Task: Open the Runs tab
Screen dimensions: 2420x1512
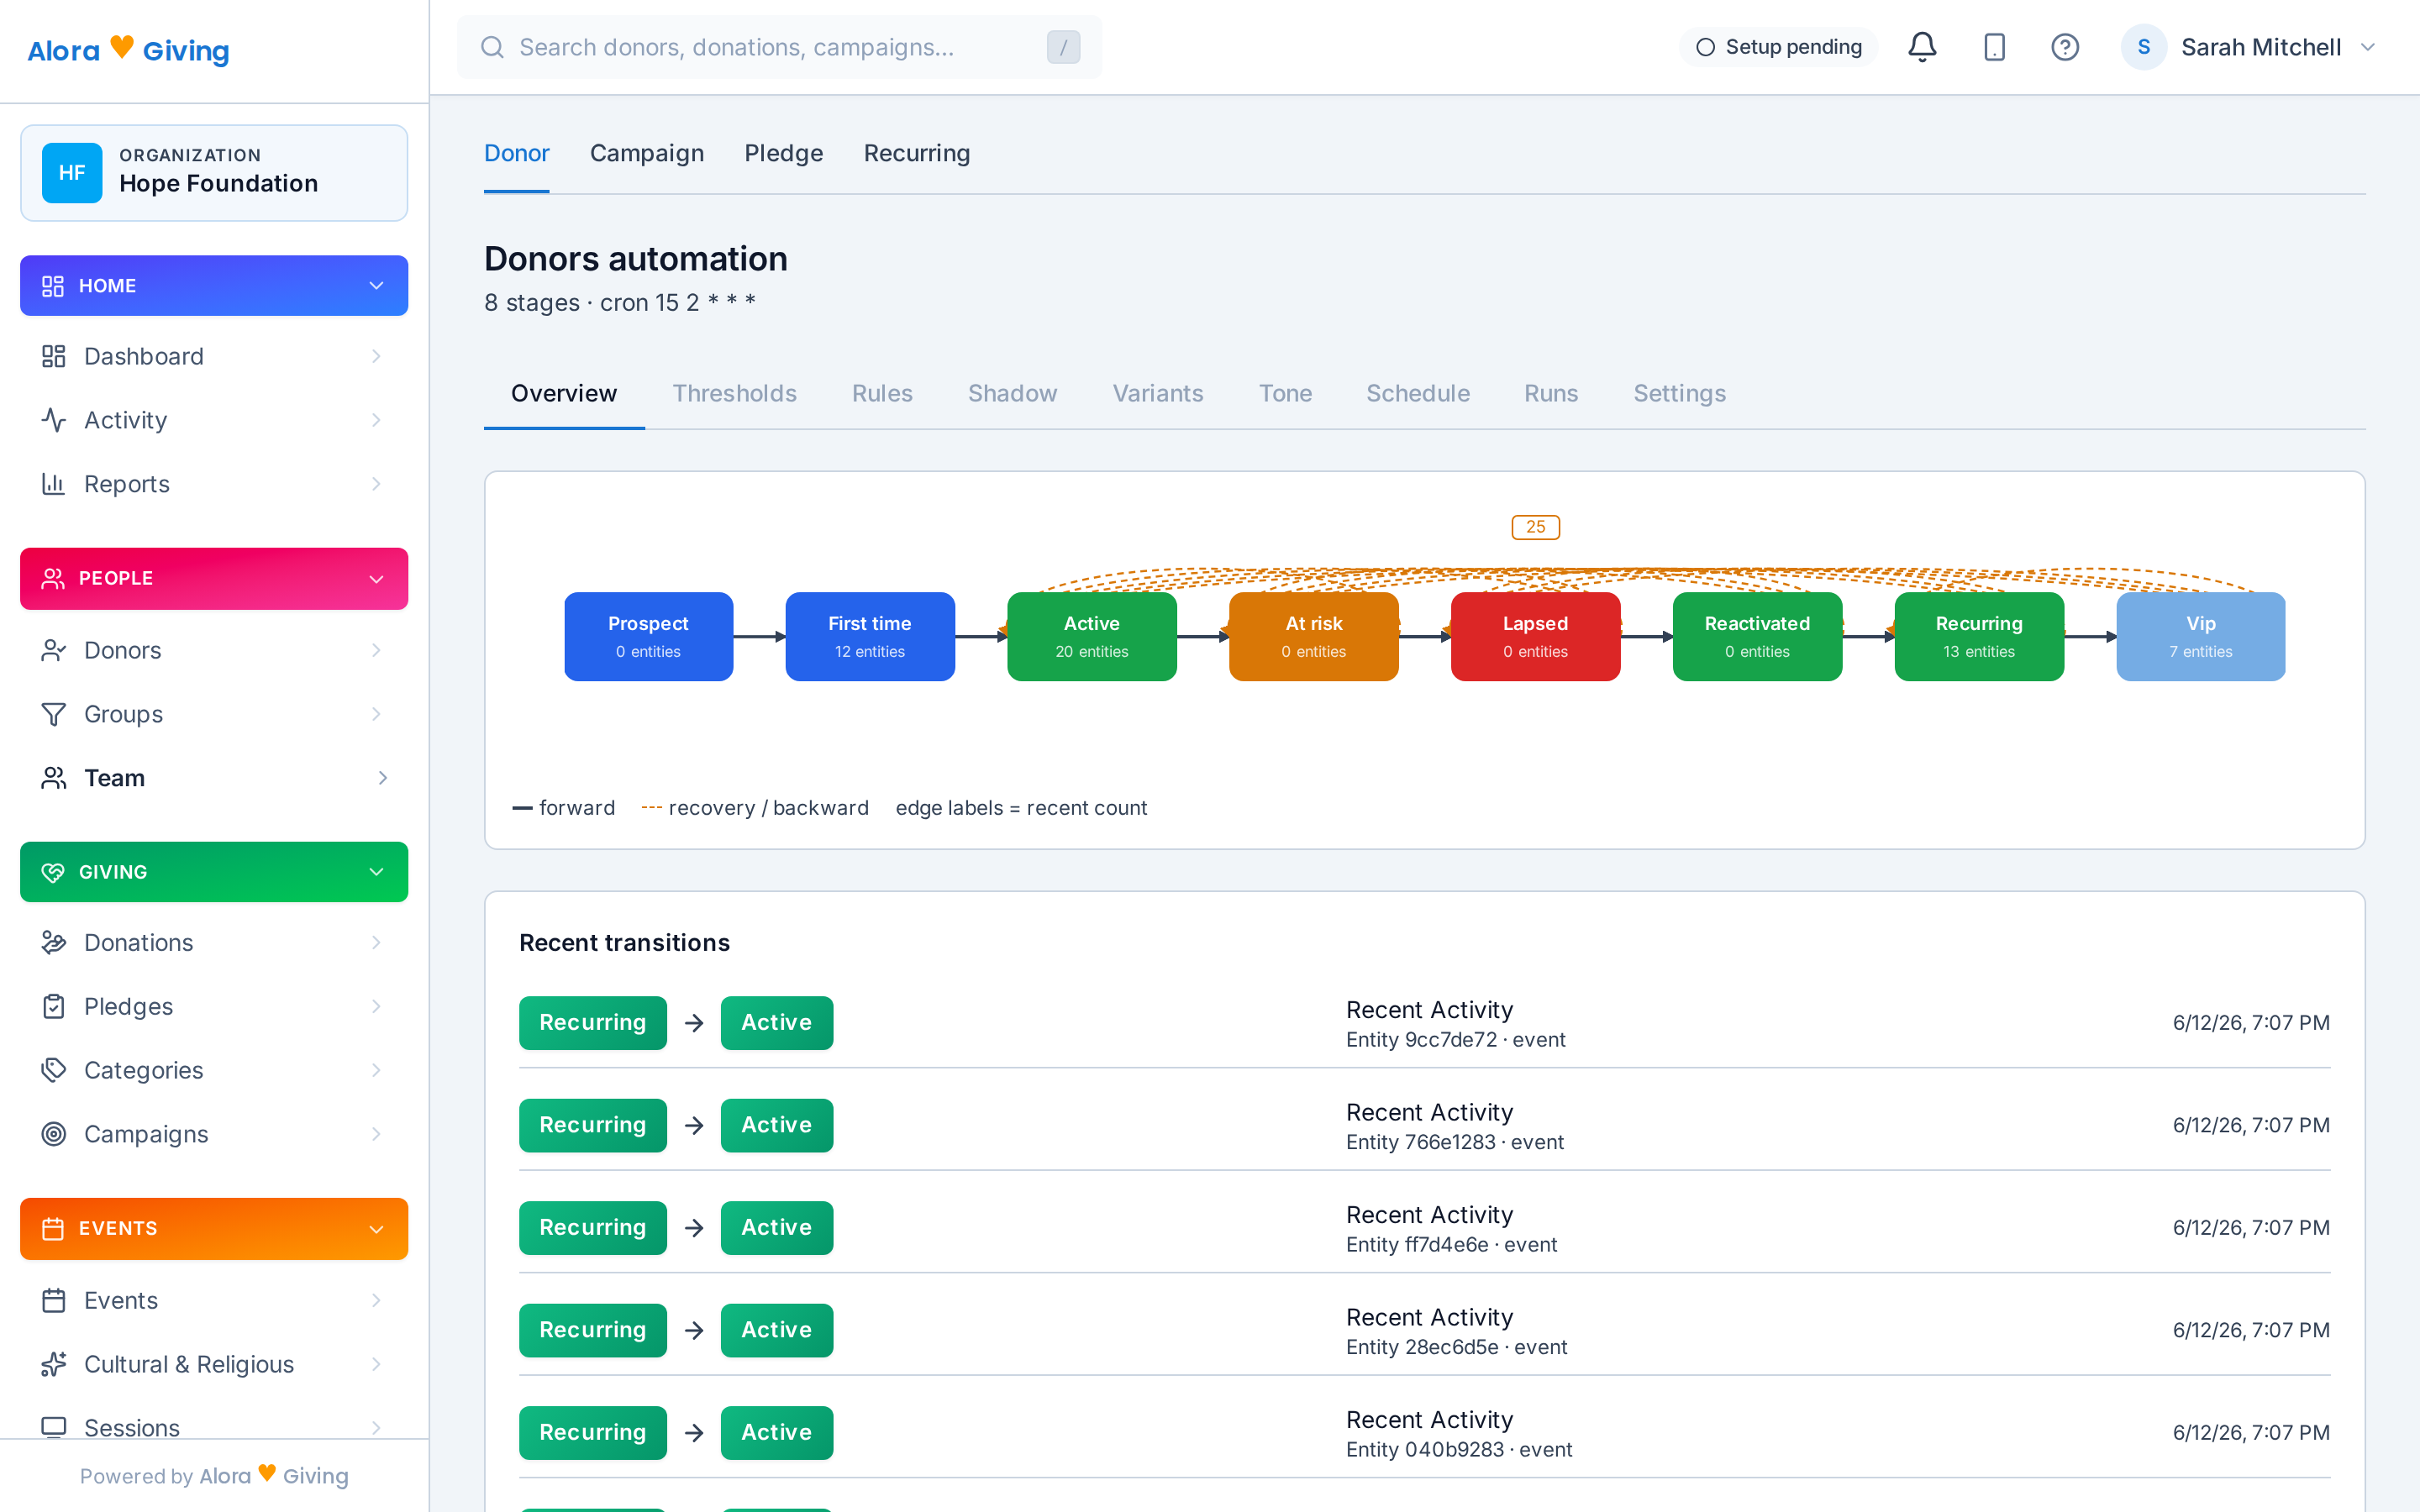Action: tap(1551, 393)
